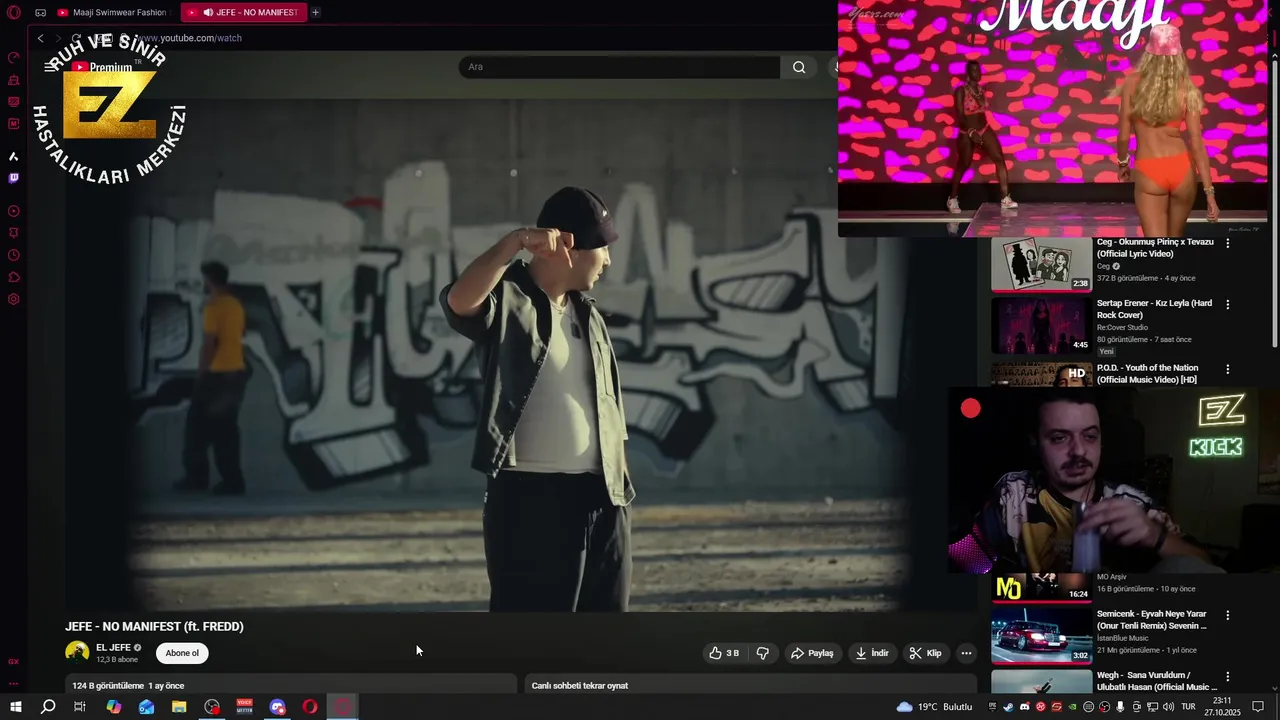1280x720 pixels.
Task: Open options menu for Wegh video
Action: [1228, 676]
